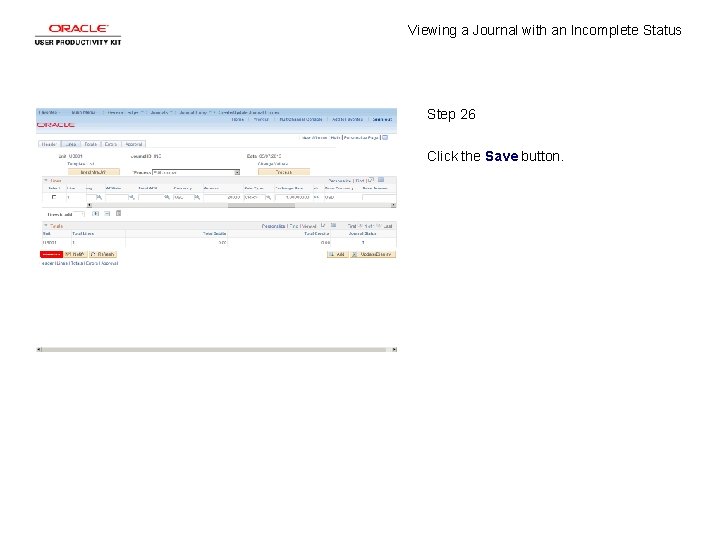Click the Template List link
The image size is (720, 540).
click(81, 164)
